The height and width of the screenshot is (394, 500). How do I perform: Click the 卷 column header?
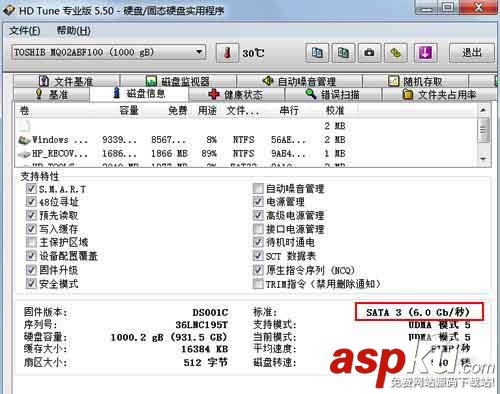coord(24,110)
